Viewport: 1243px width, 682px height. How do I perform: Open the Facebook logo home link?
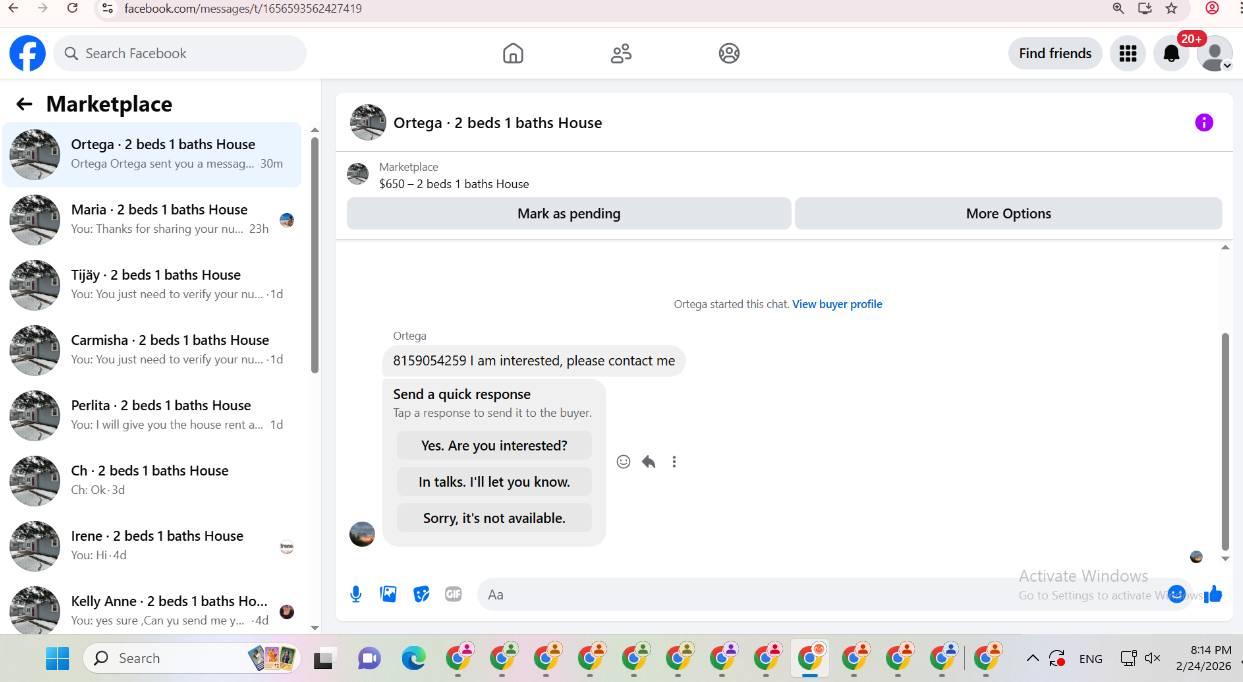click(x=28, y=53)
